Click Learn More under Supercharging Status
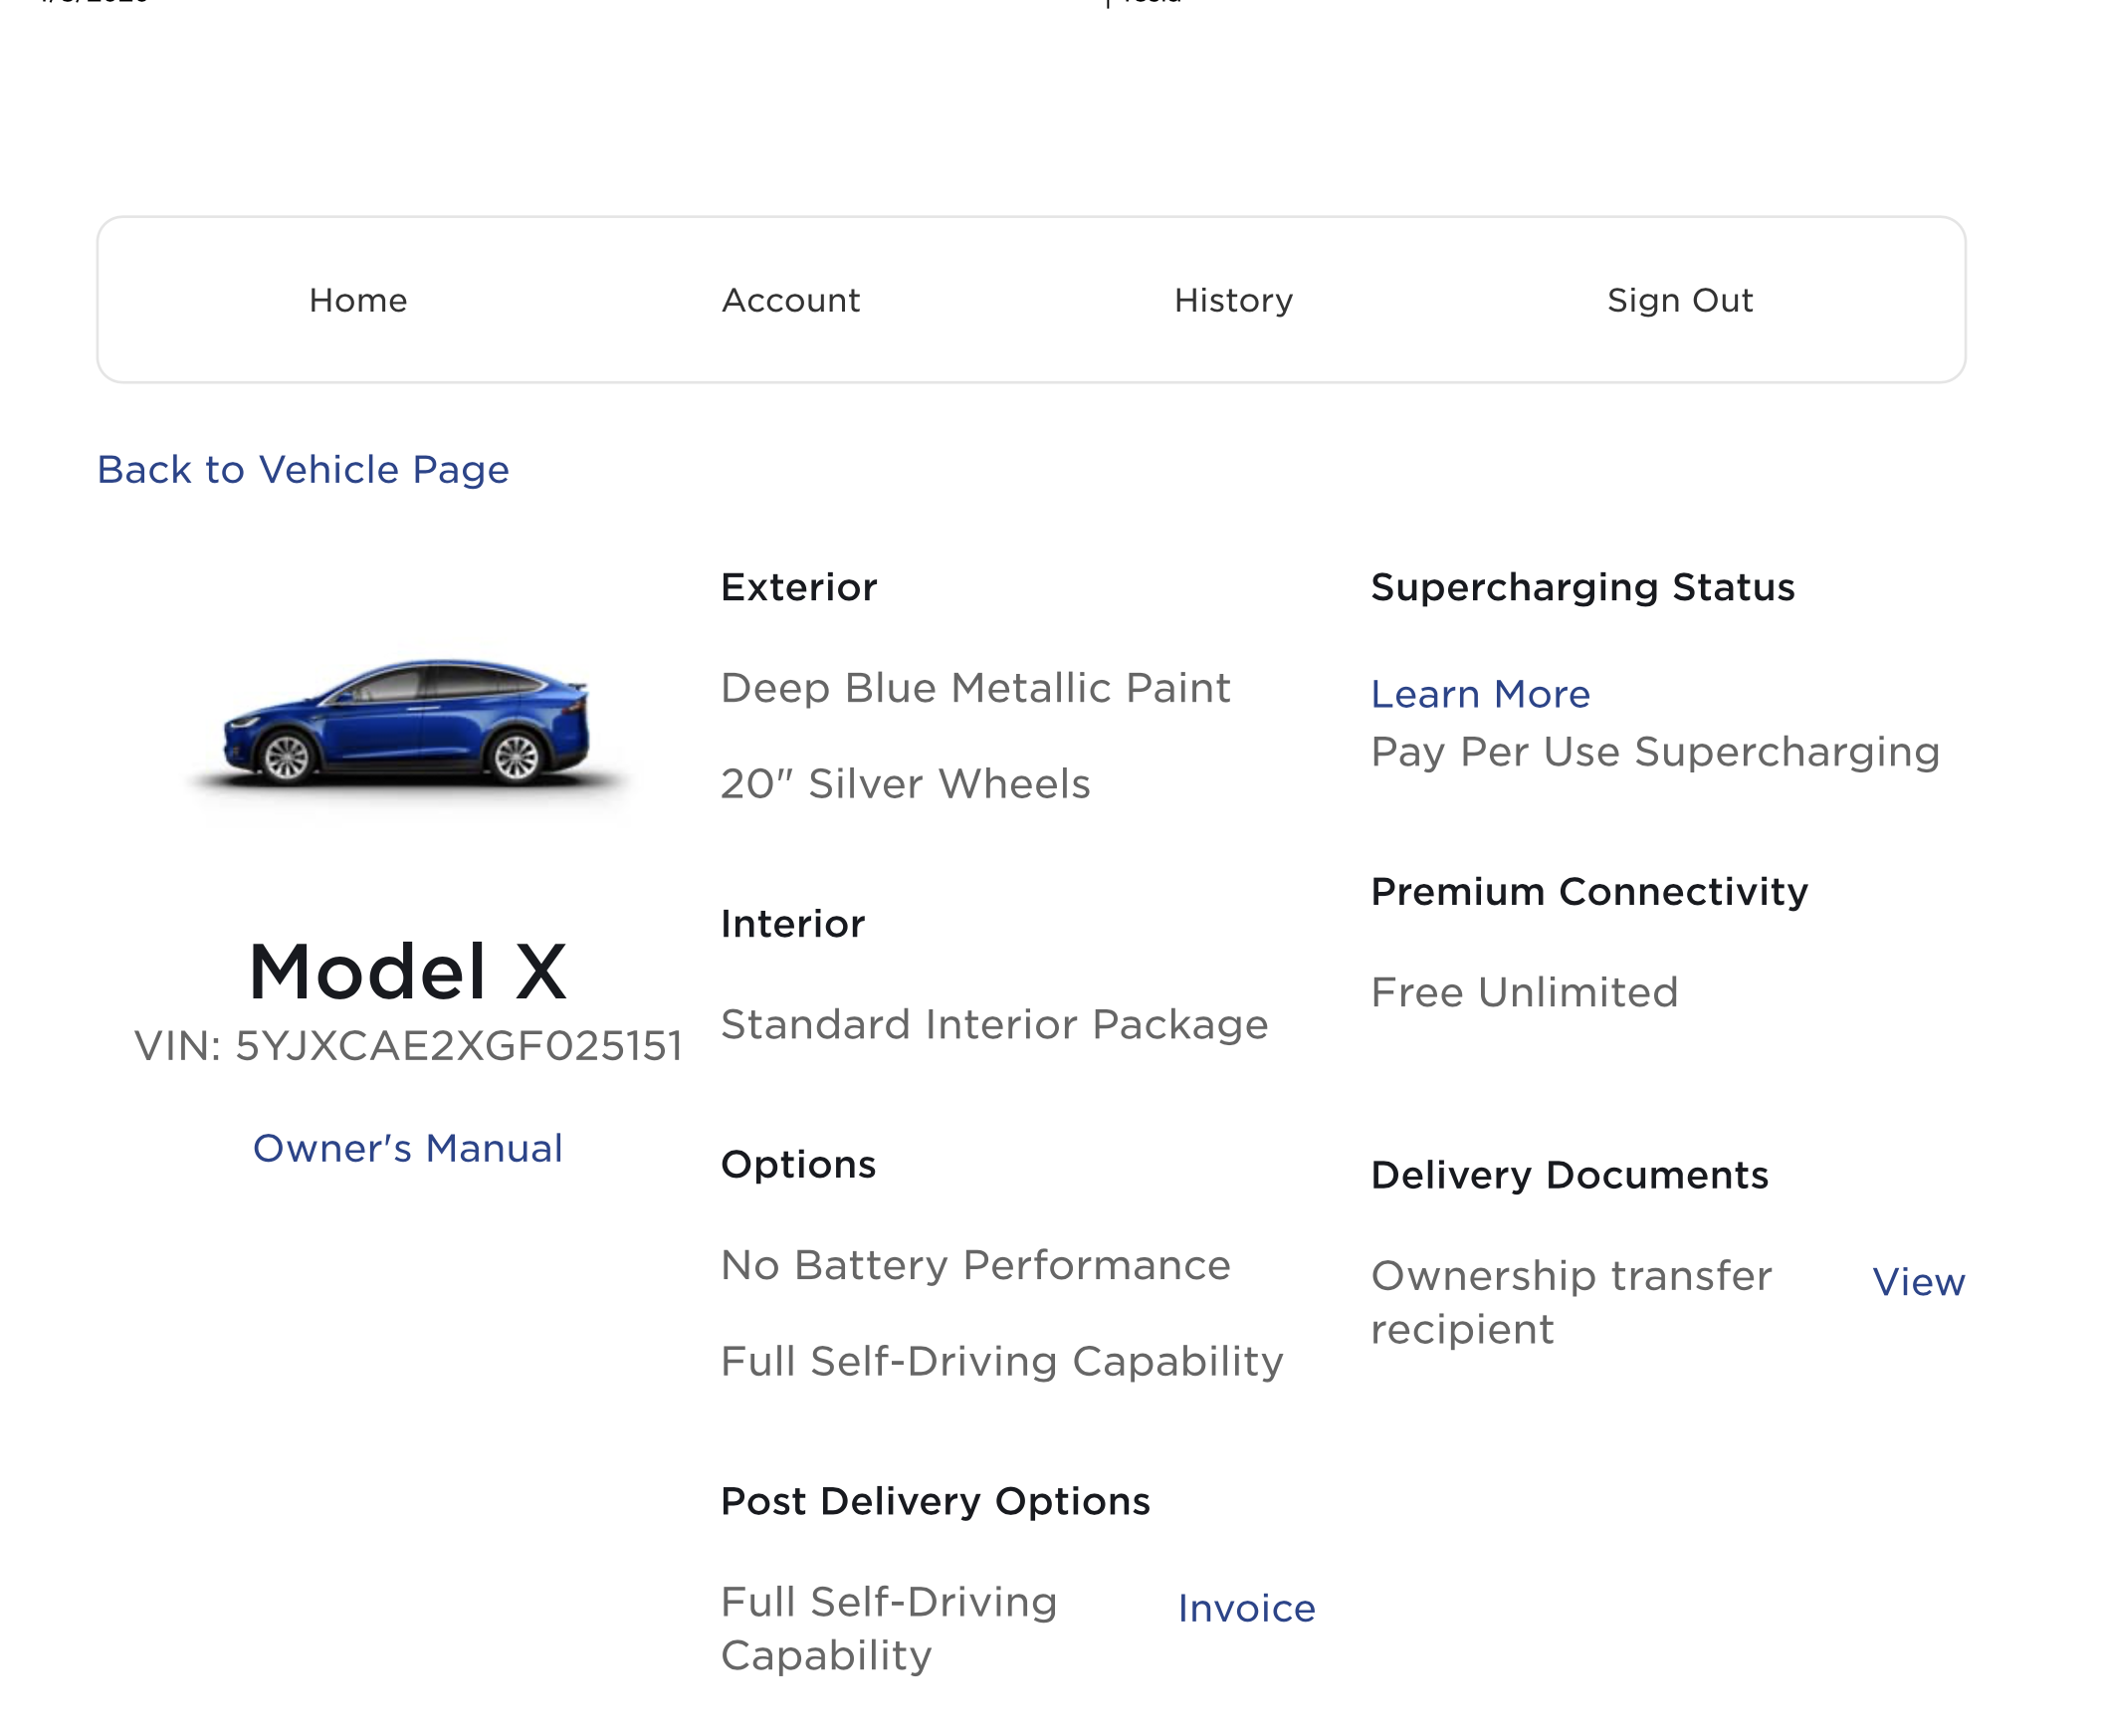 tap(1480, 694)
